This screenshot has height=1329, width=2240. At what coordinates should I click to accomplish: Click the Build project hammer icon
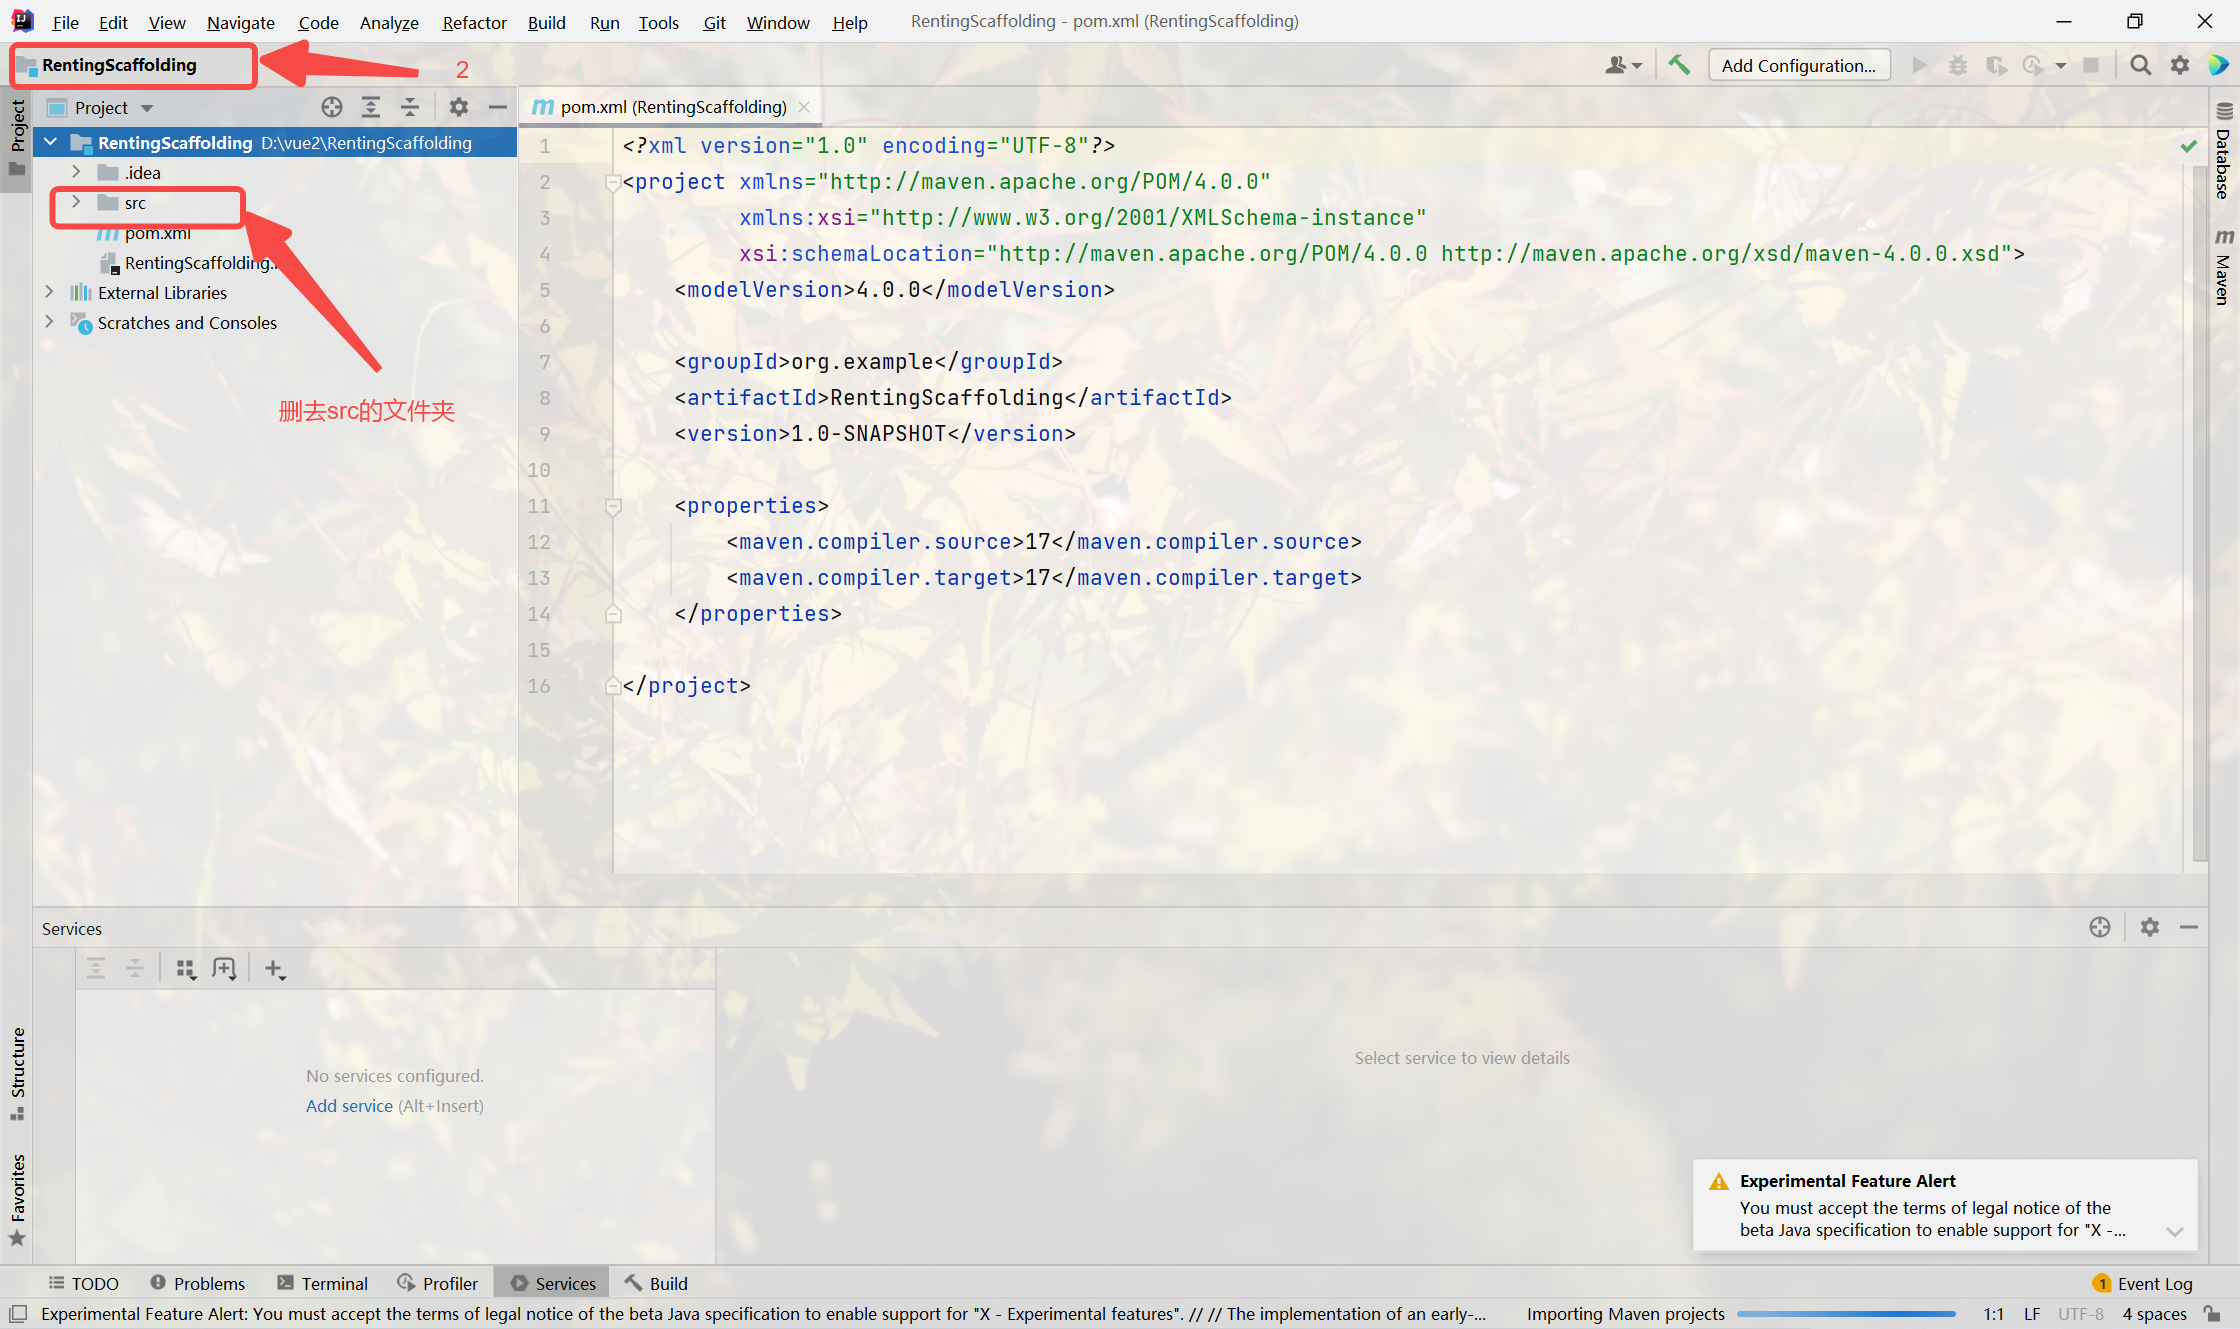(x=1679, y=65)
